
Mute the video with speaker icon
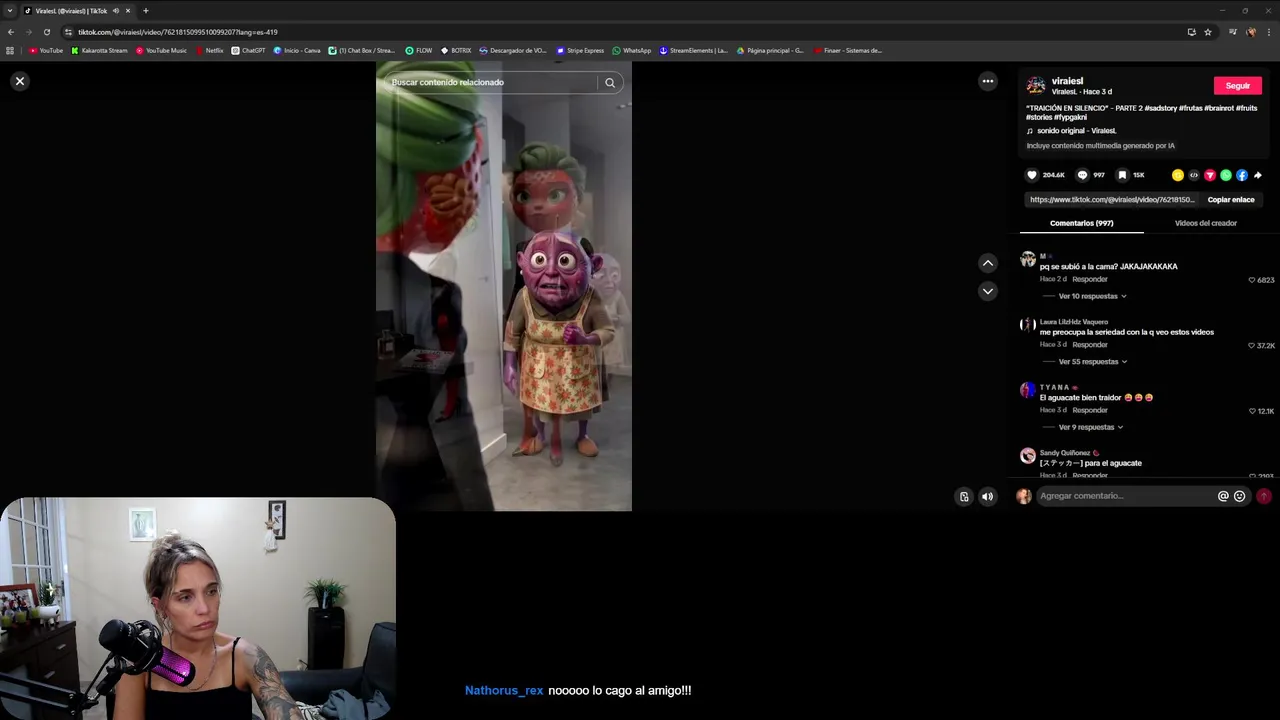point(987,496)
